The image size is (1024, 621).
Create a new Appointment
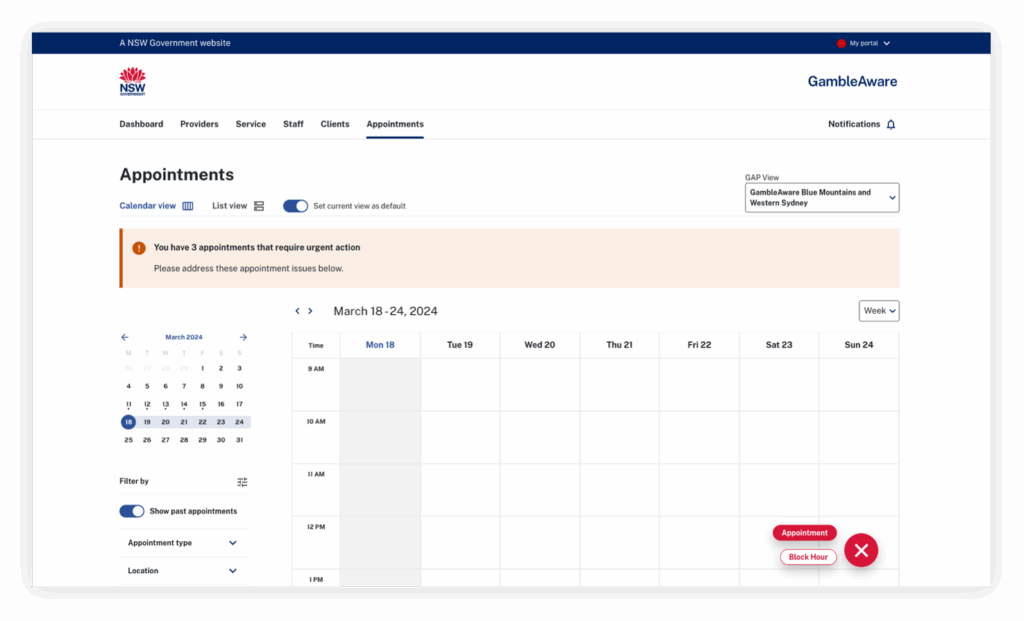(804, 532)
